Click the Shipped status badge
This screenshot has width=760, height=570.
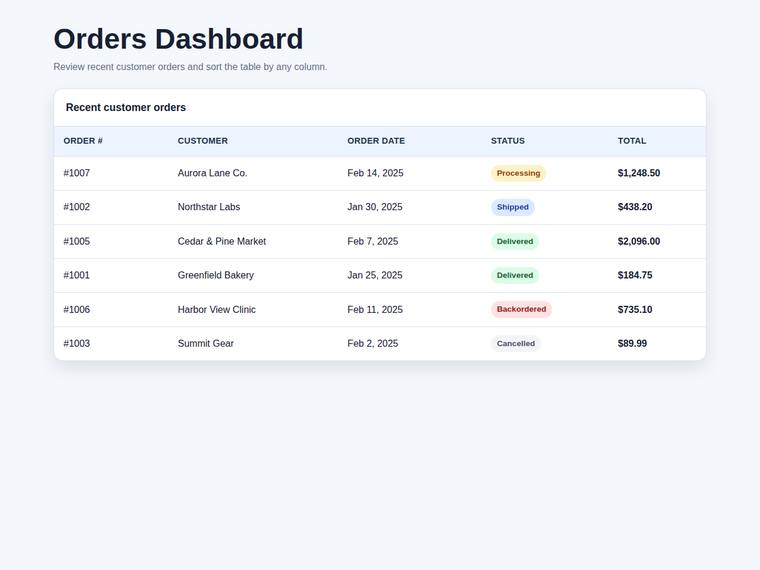tap(513, 207)
